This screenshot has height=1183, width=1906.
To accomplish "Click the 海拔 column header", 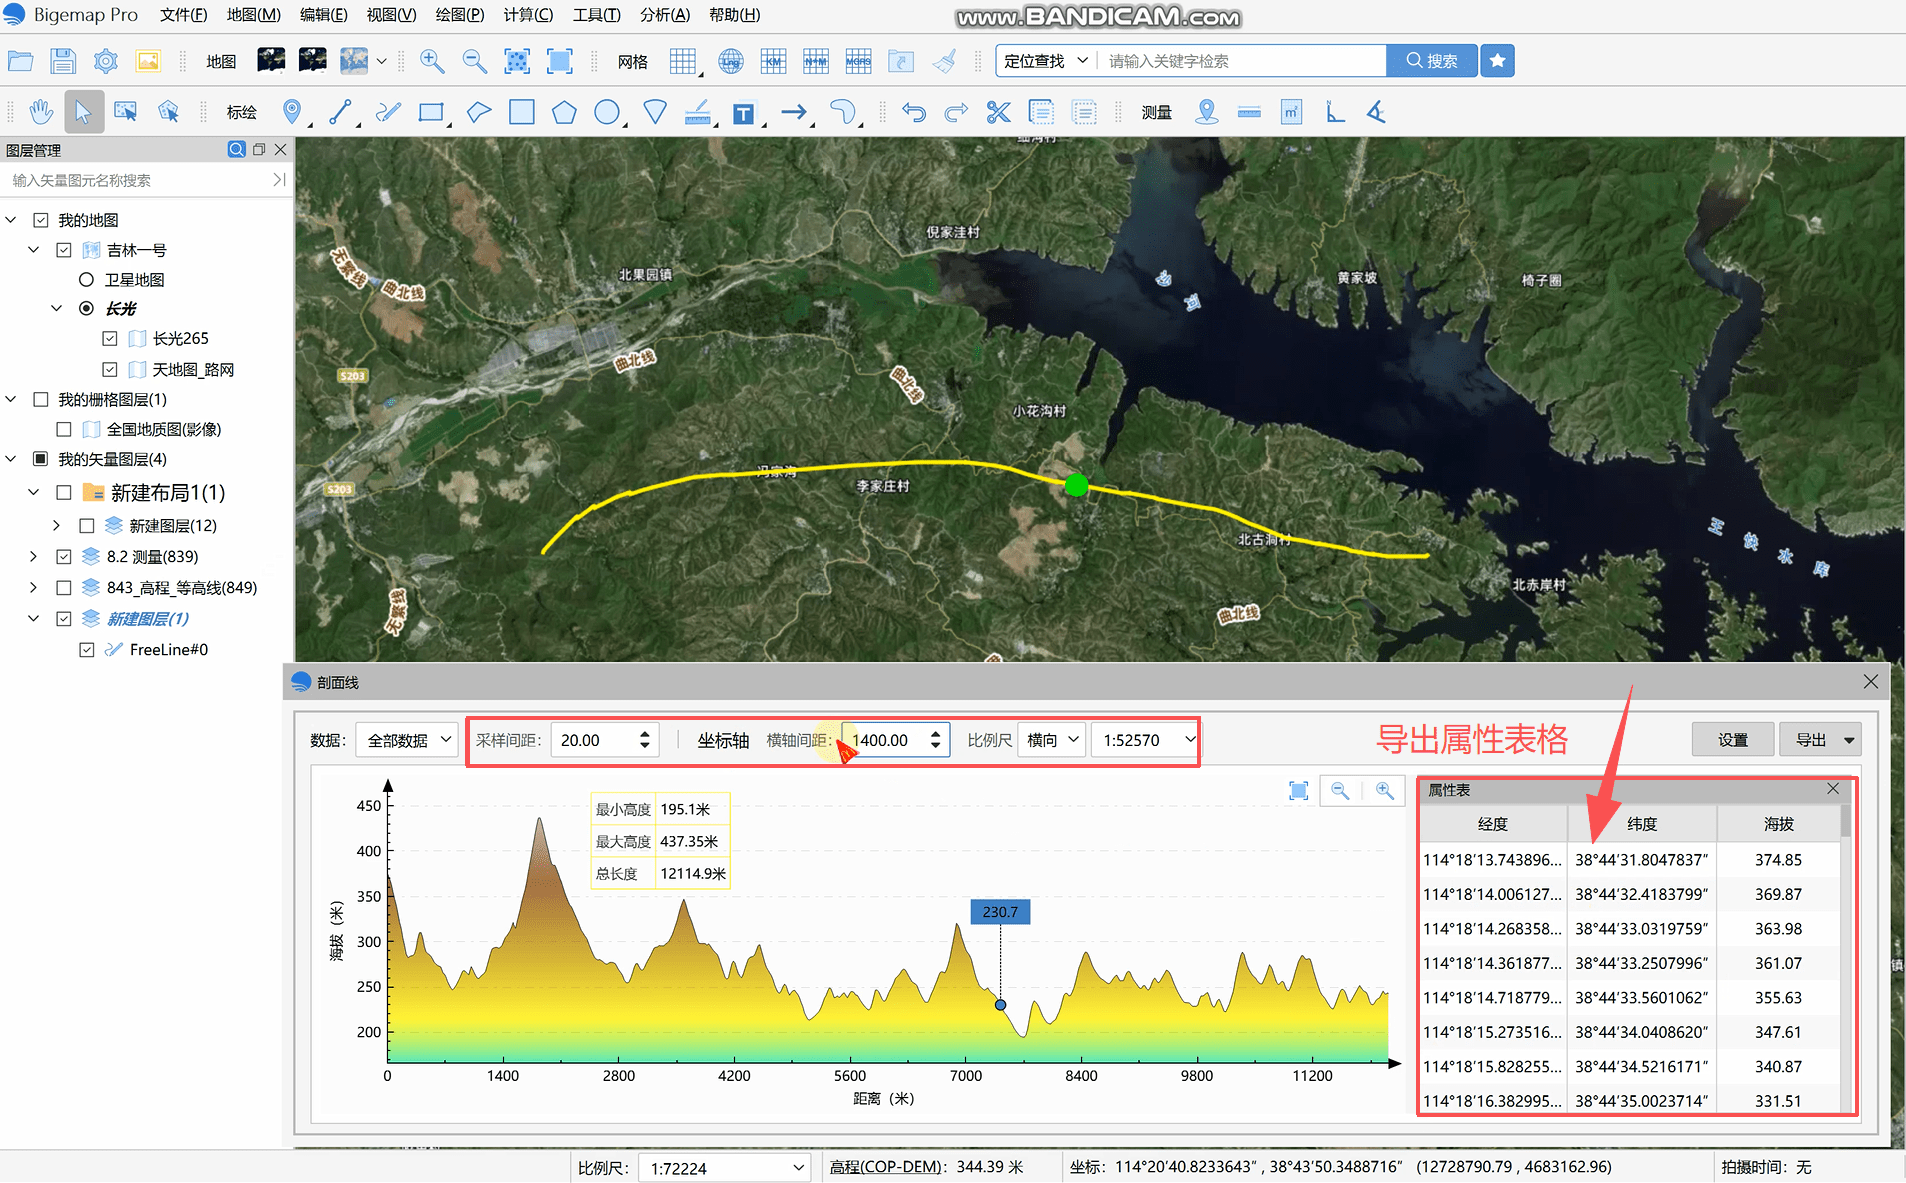I will tap(1778, 824).
